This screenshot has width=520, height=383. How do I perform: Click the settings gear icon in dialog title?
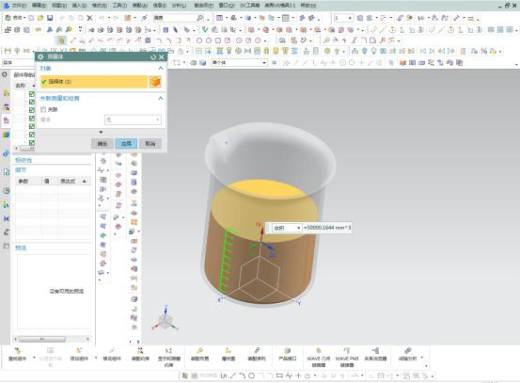41,57
